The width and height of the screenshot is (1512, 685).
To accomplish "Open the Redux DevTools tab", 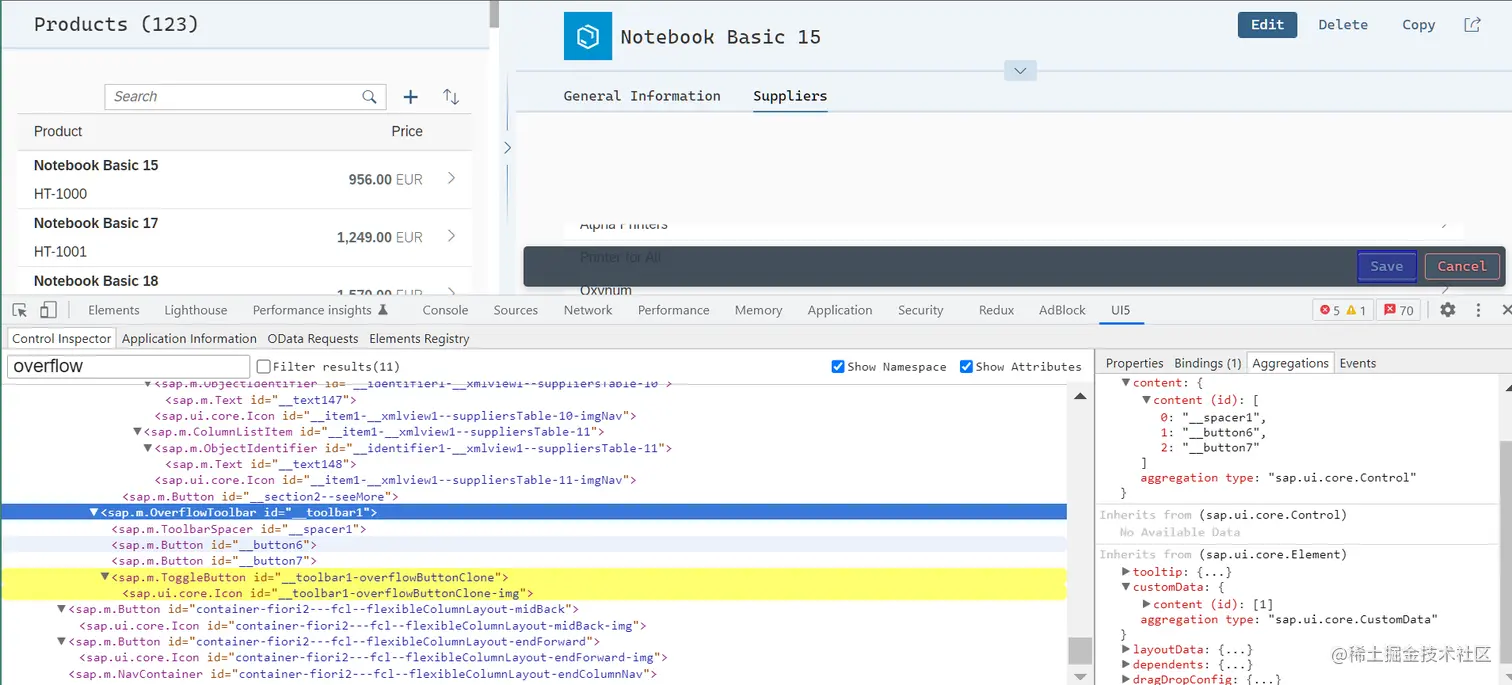I will click(x=996, y=310).
